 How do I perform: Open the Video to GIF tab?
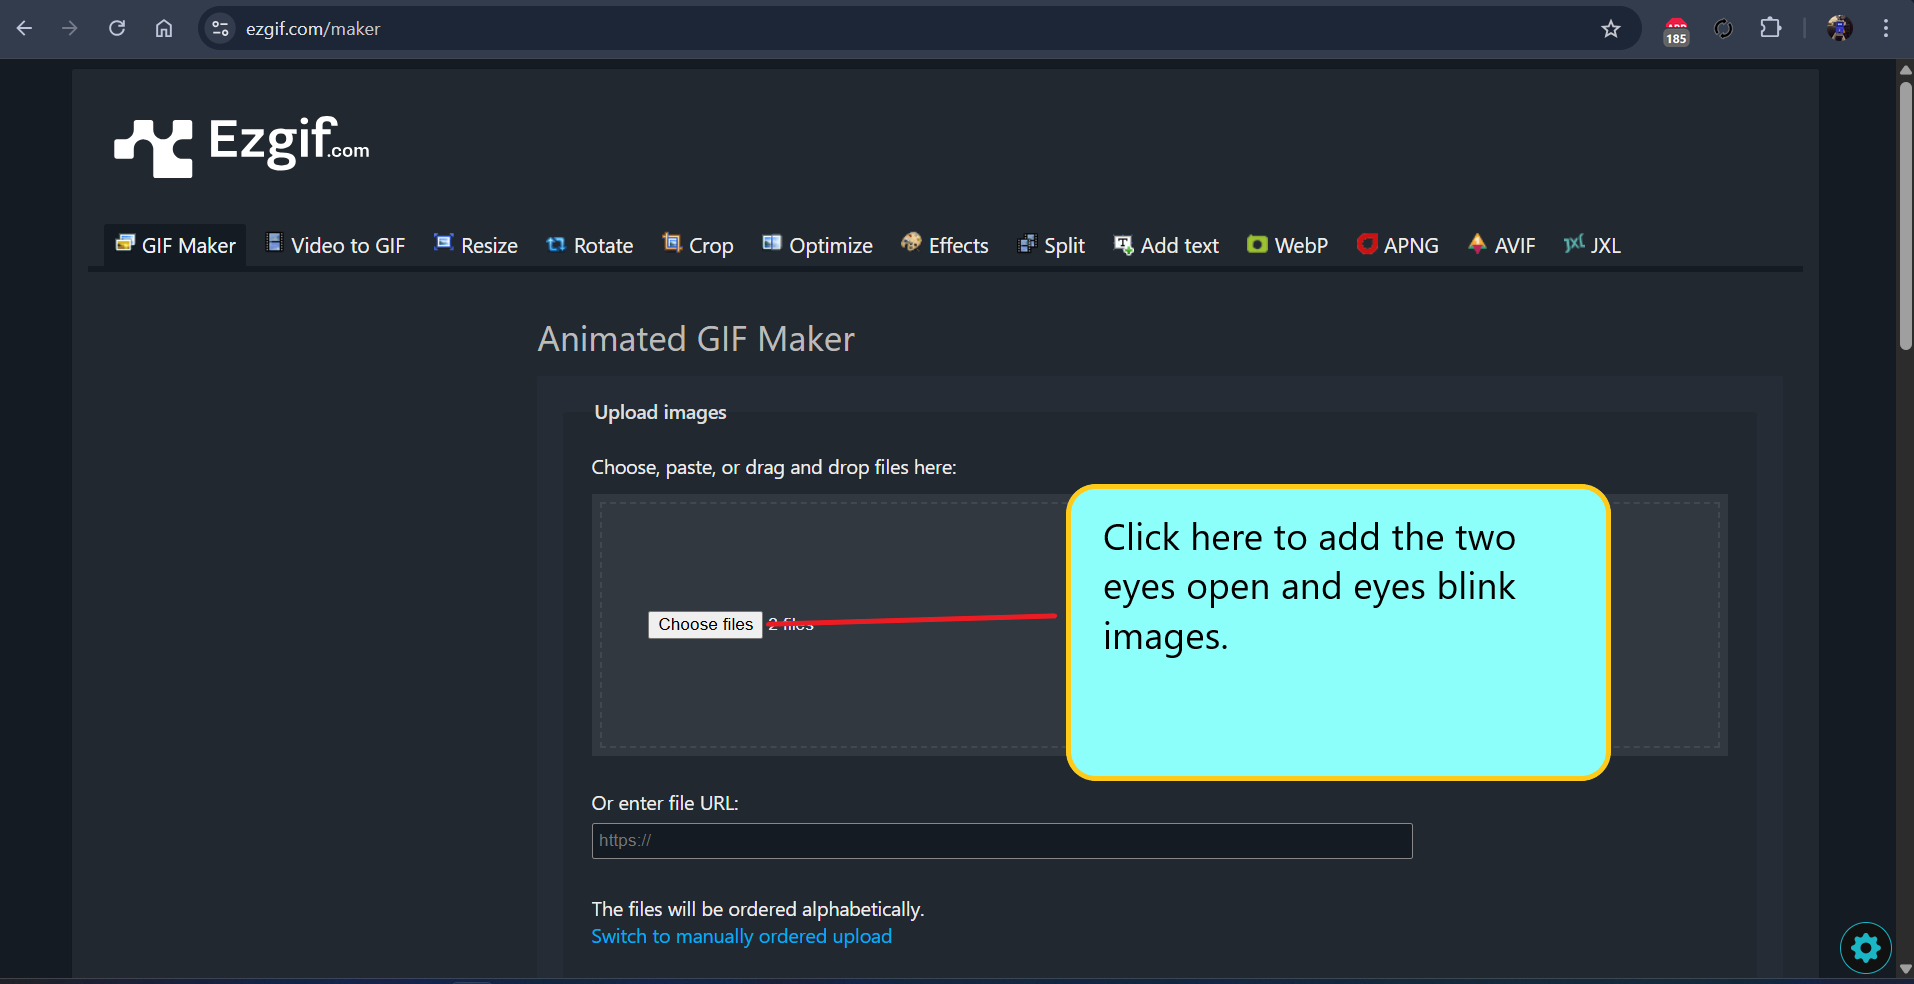335,245
